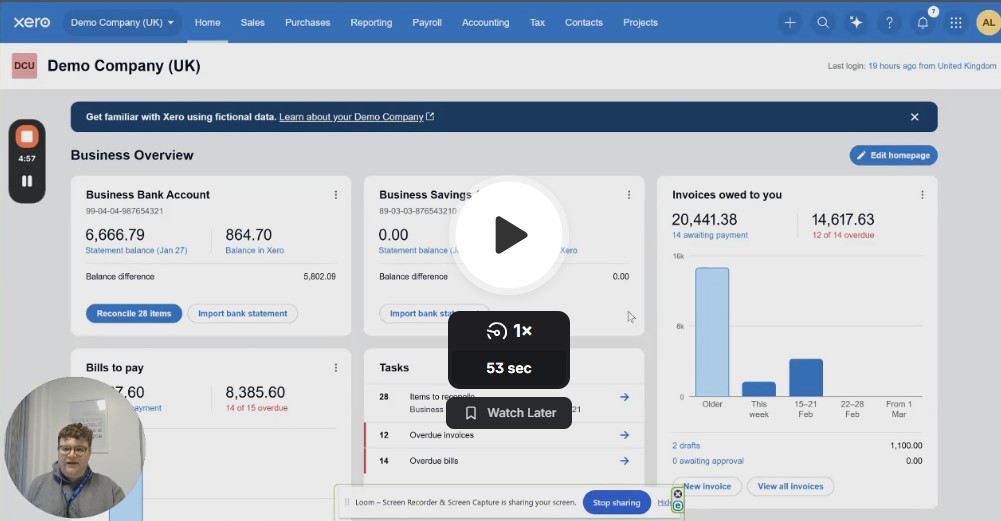
Task: Stop the Loom recording with orange button
Action: [x=27, y=136]
